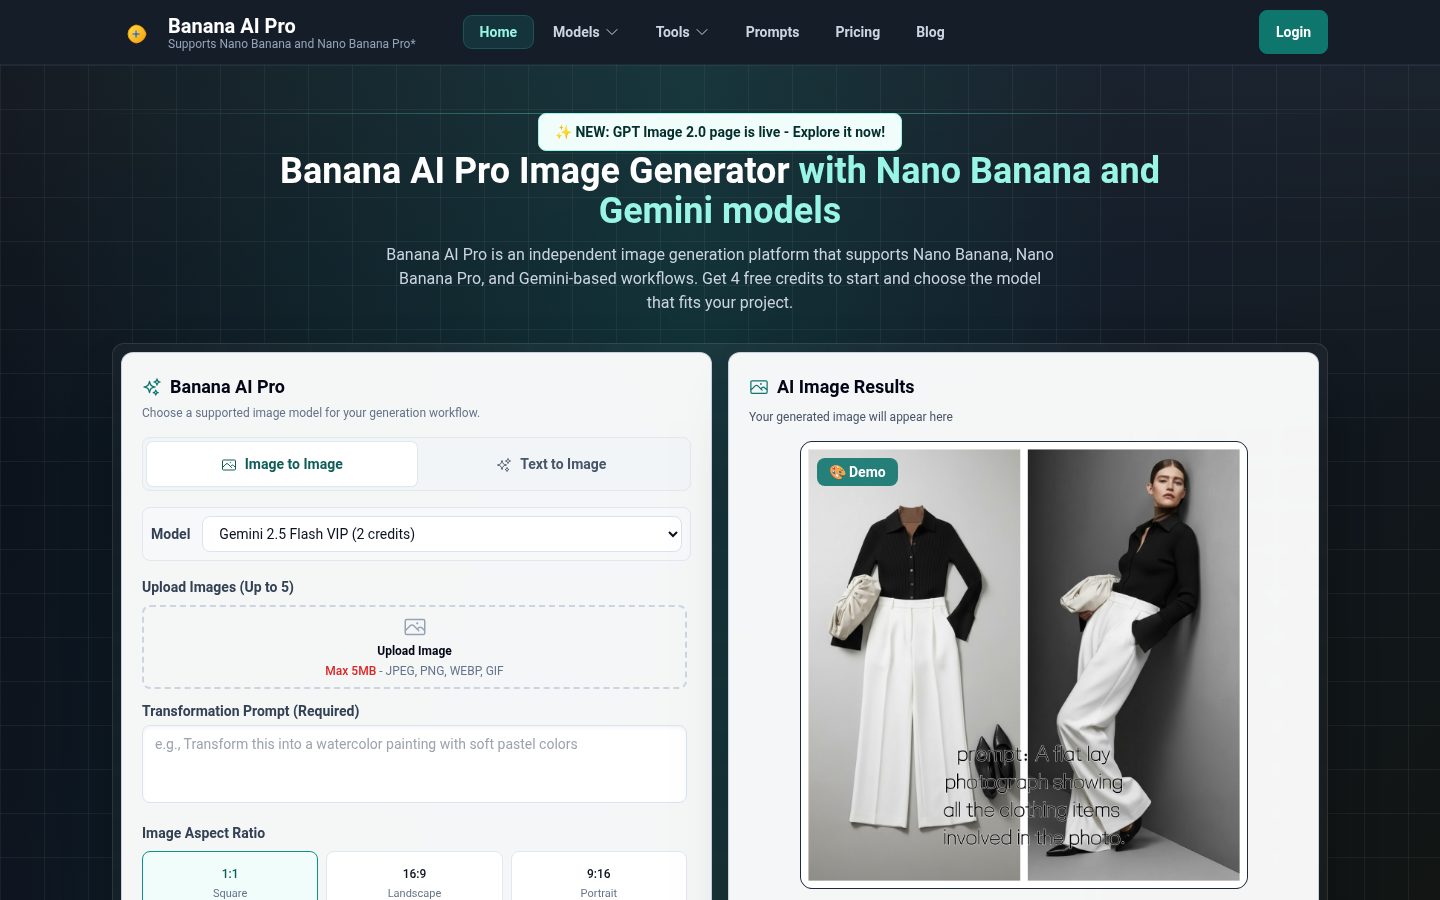This screenshot has width=1440, height=900.
Task: Click the 'Max 5MB' text
Action: [x=350, y=671]
